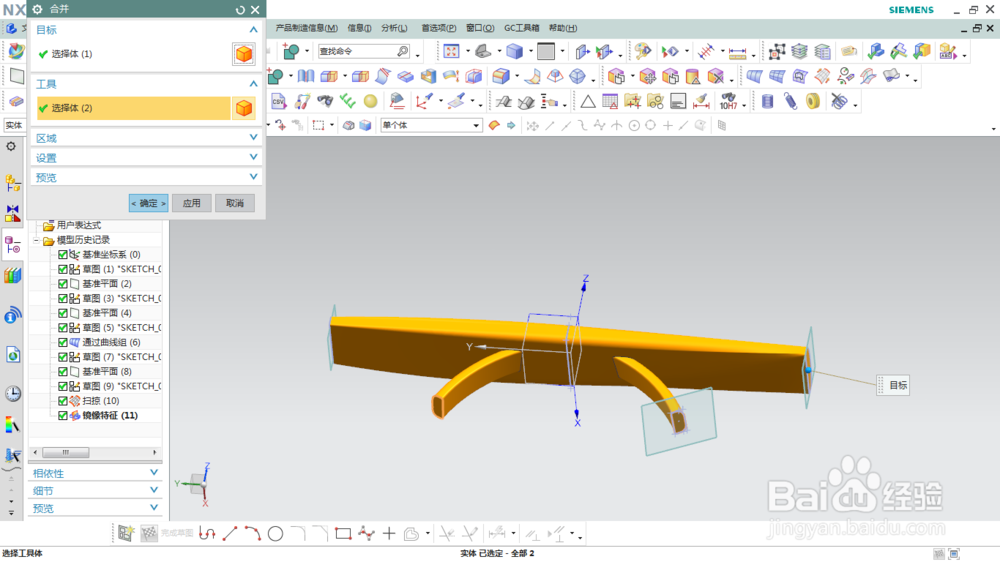Viewport: 1000px width, 562px height.
Task: Click the 取消 button
Action: [235, 203]
